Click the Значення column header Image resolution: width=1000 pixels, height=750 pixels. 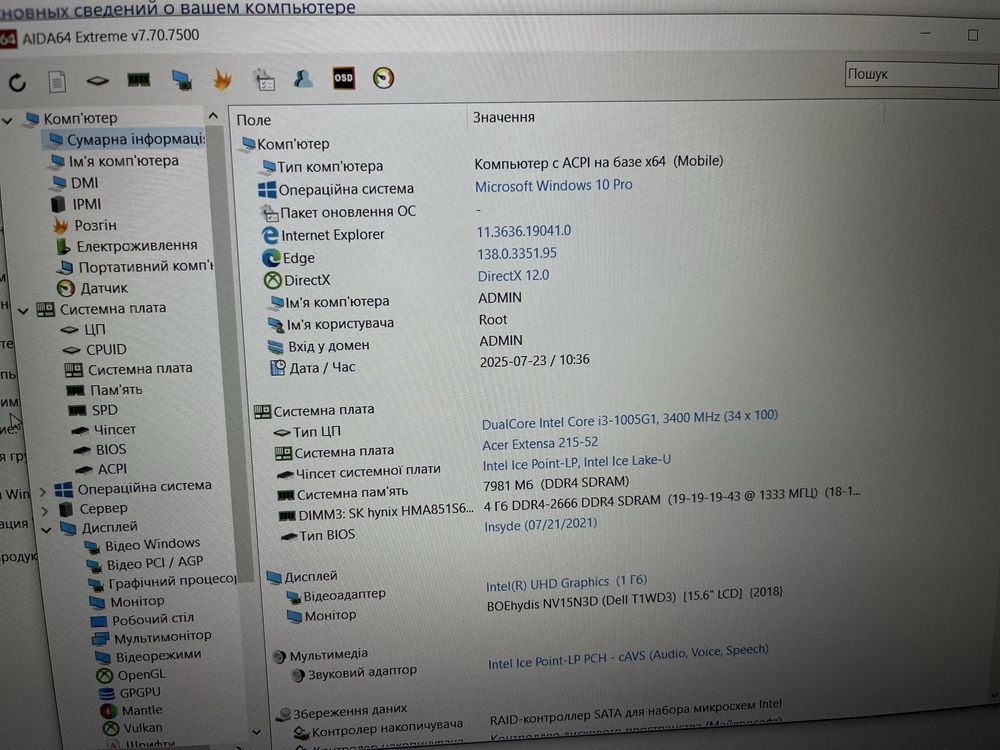(x=504, y=117)
